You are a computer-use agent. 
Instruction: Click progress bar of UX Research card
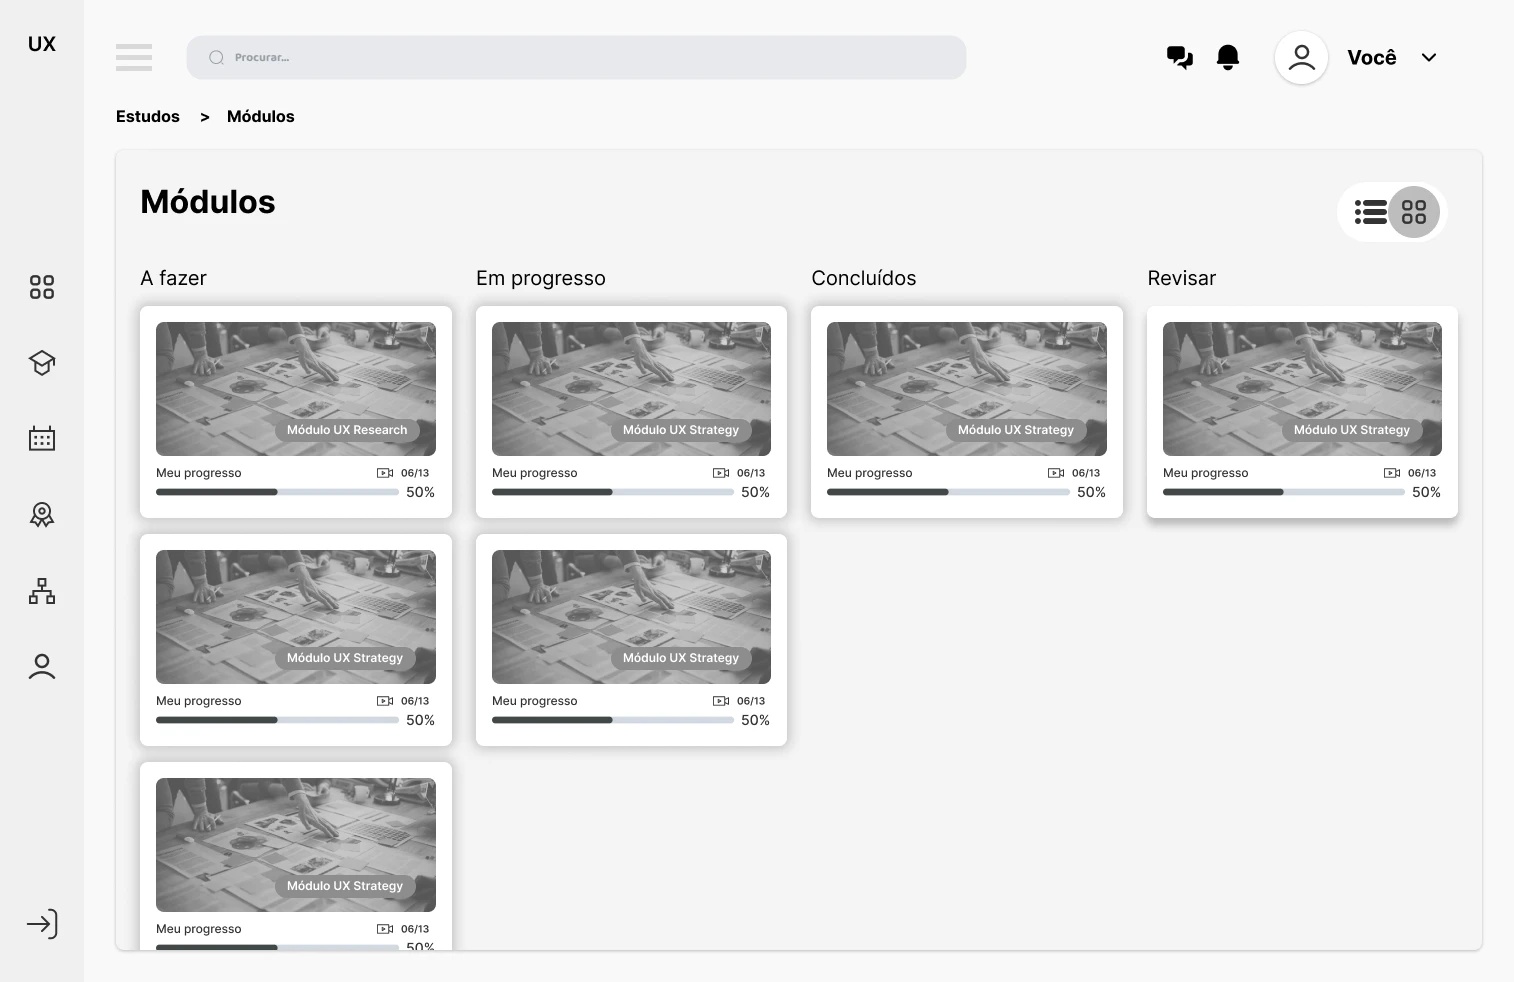(x=277, y=492)
